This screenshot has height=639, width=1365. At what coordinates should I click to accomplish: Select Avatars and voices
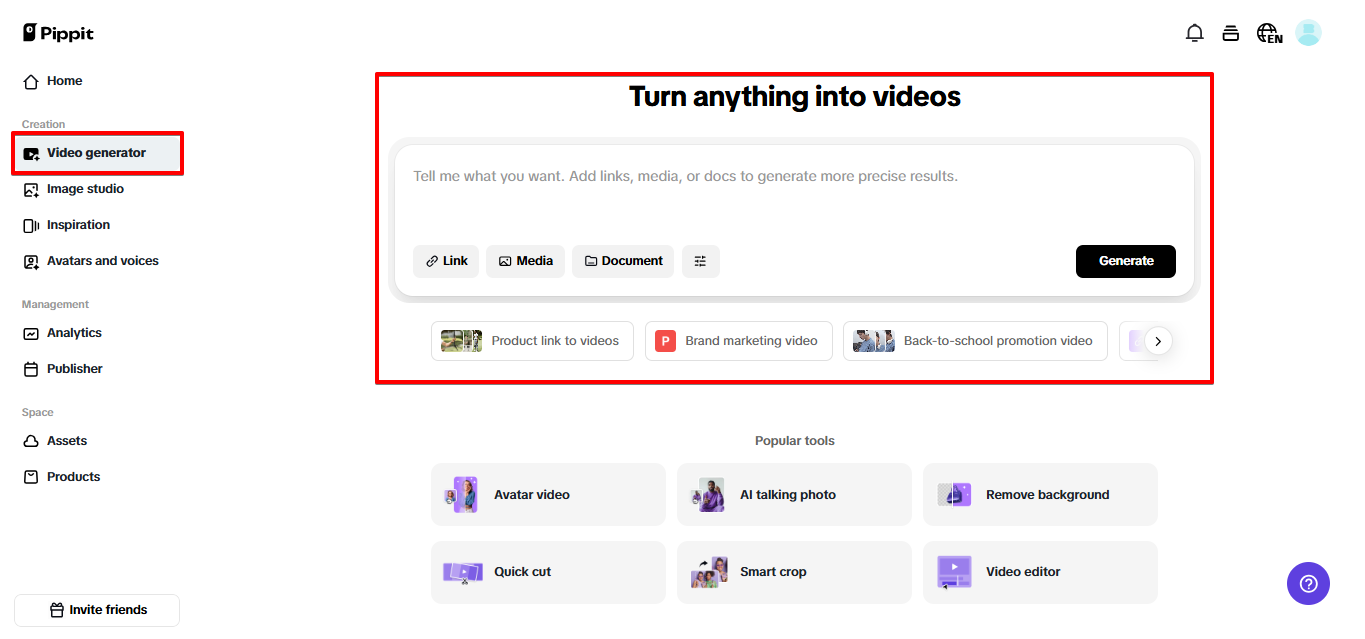(102, 260)
